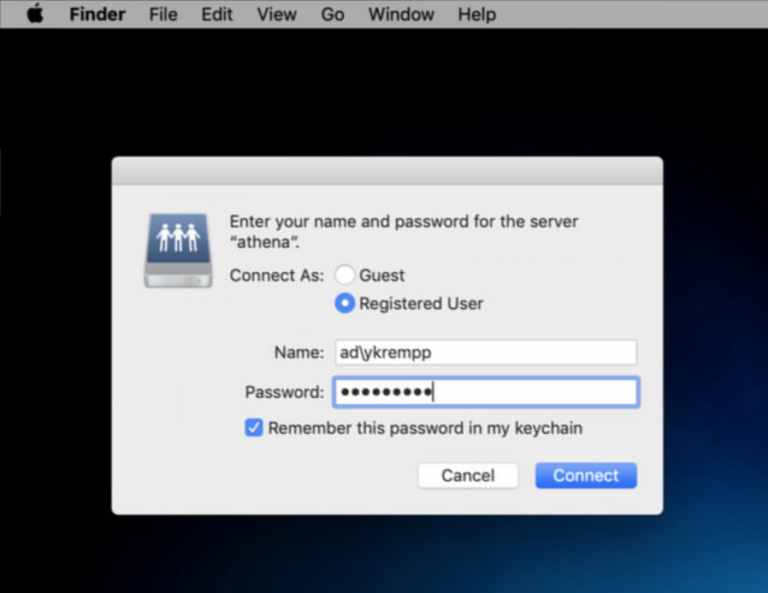Open the File menu

pos(163,14)
